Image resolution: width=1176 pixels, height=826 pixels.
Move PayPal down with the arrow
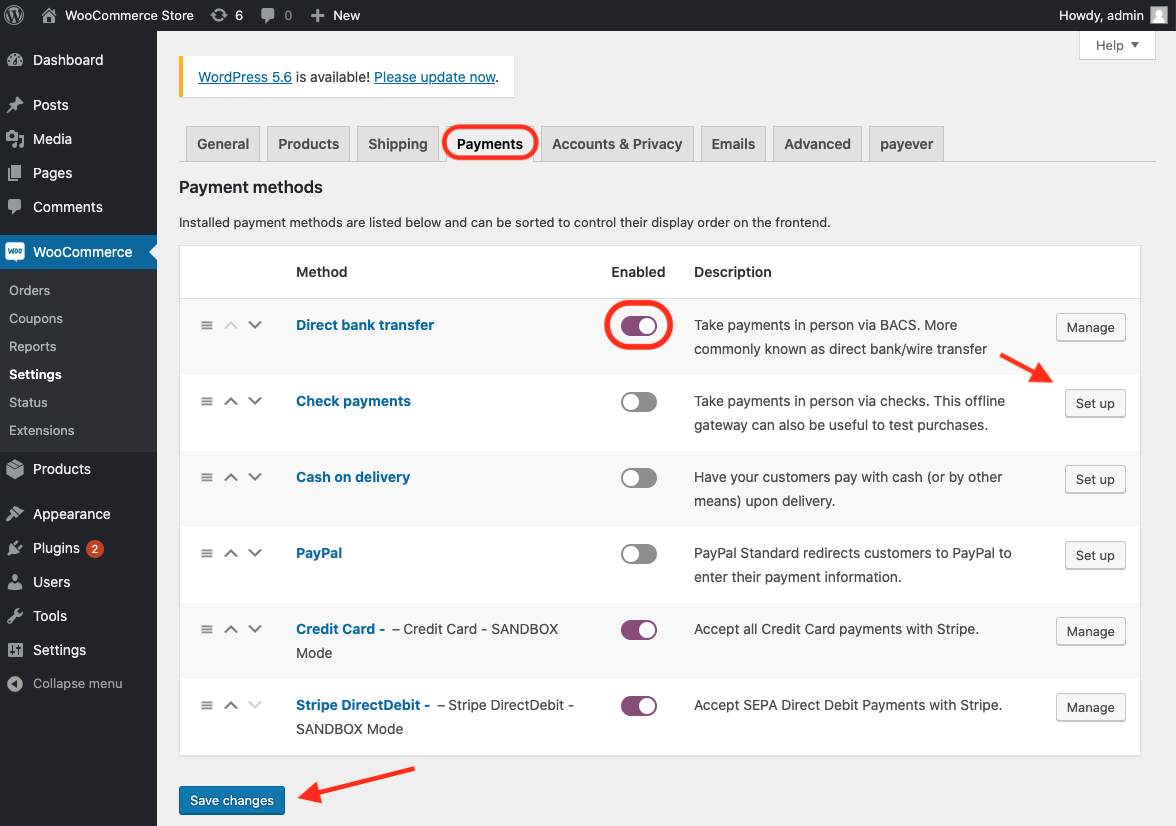255,553
